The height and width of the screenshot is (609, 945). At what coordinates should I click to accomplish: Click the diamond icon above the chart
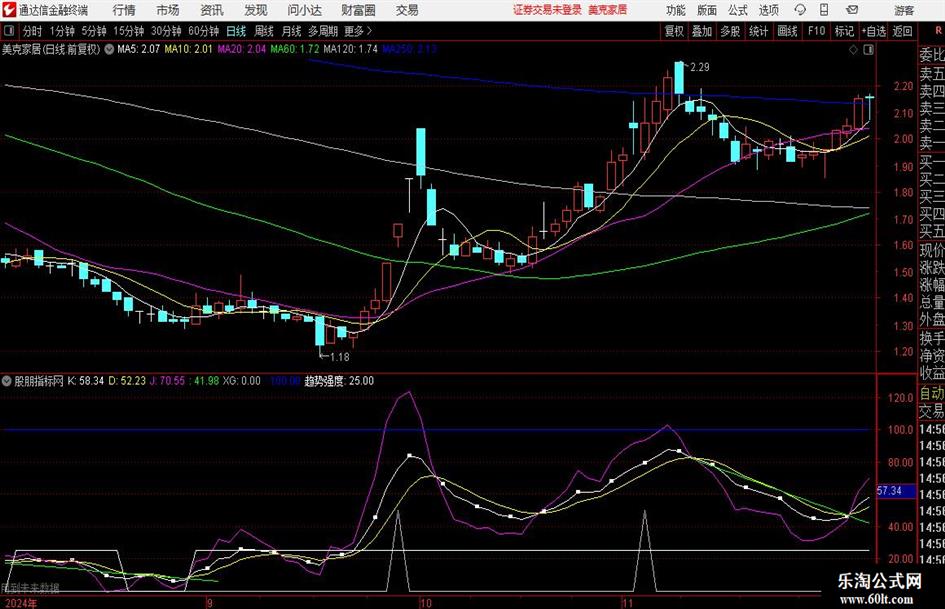[853, 50]
